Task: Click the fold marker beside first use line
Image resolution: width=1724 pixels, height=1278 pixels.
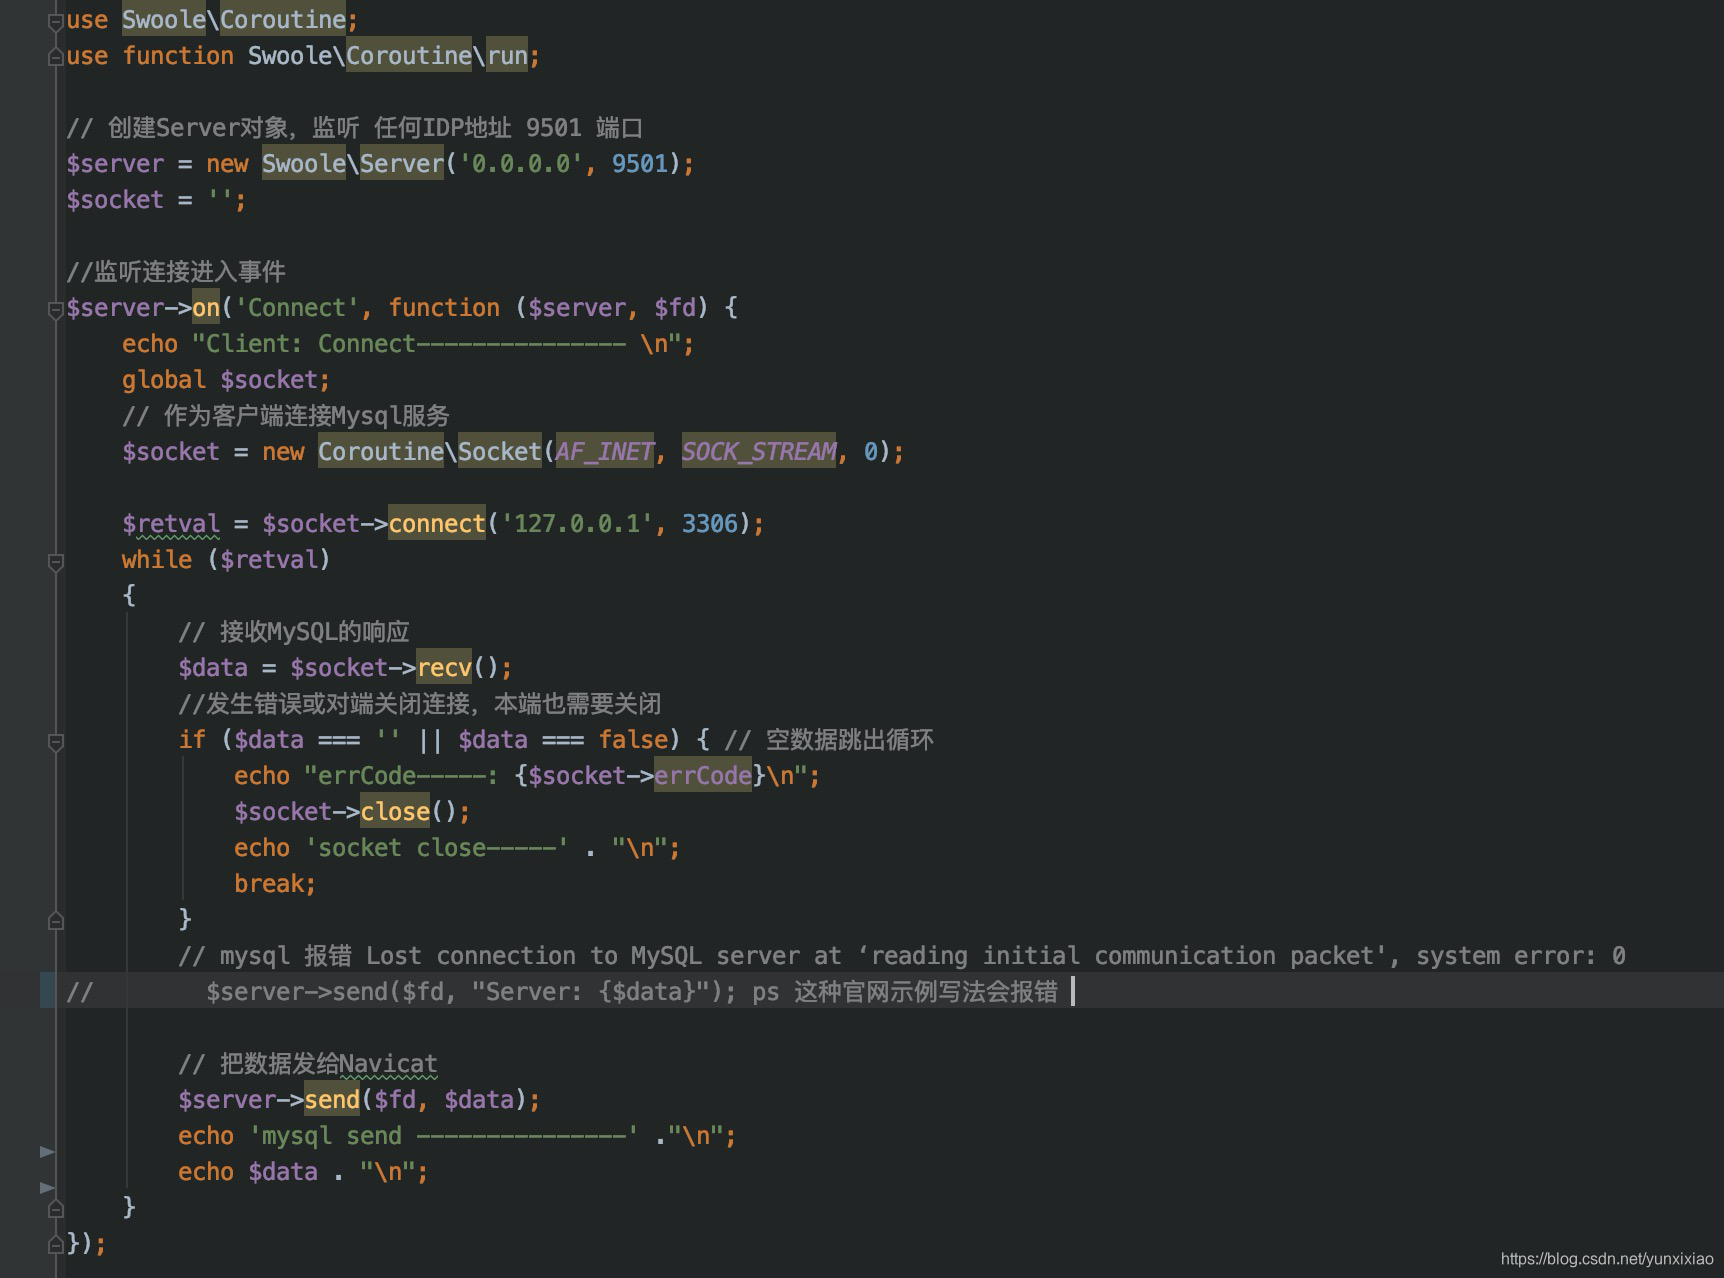Action: 56,19
